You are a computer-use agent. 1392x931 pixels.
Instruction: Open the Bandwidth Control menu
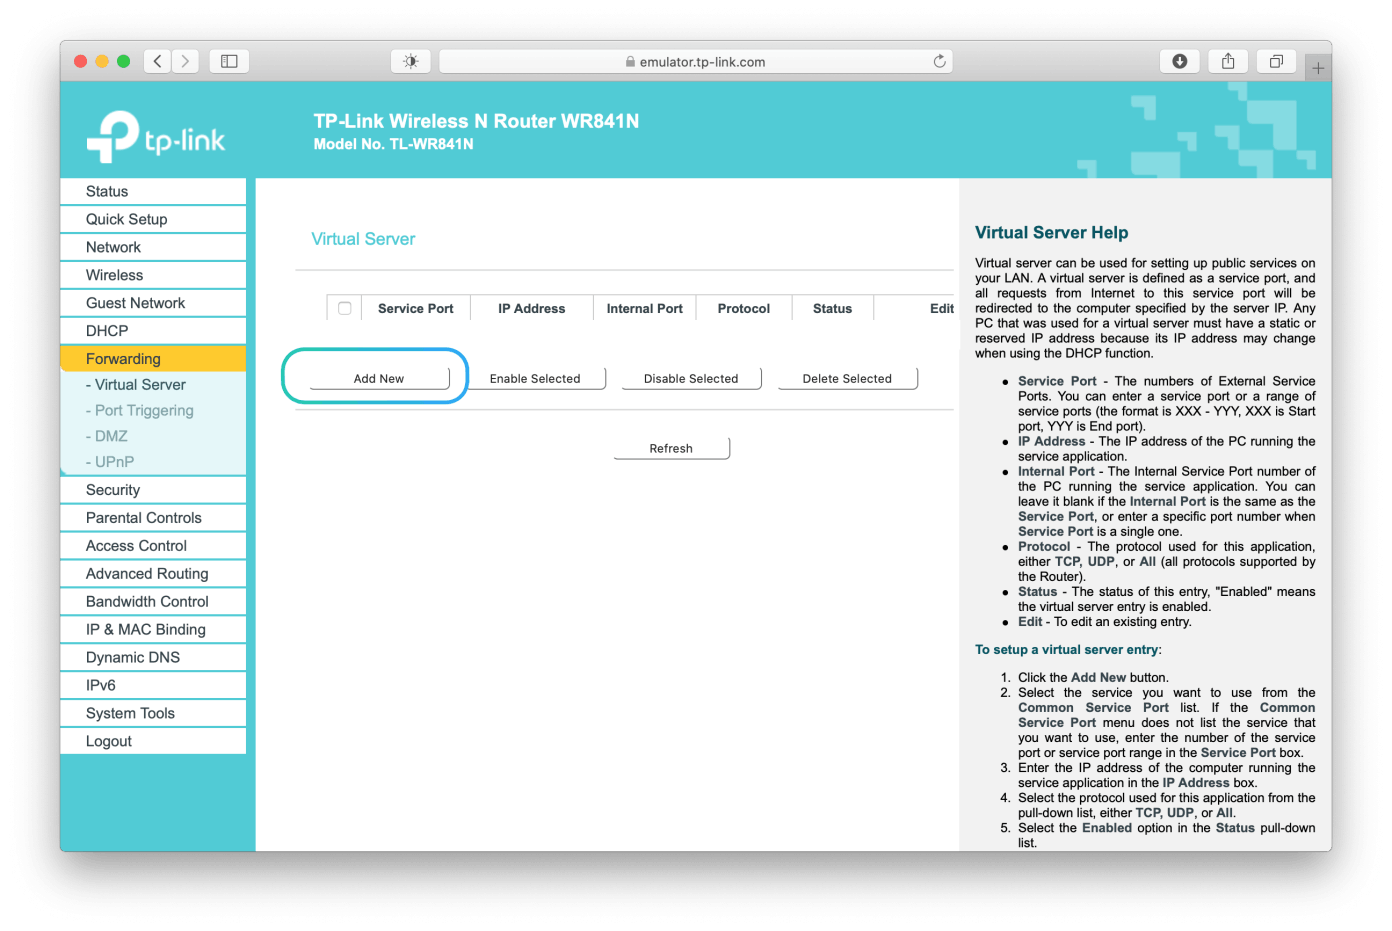153,602
